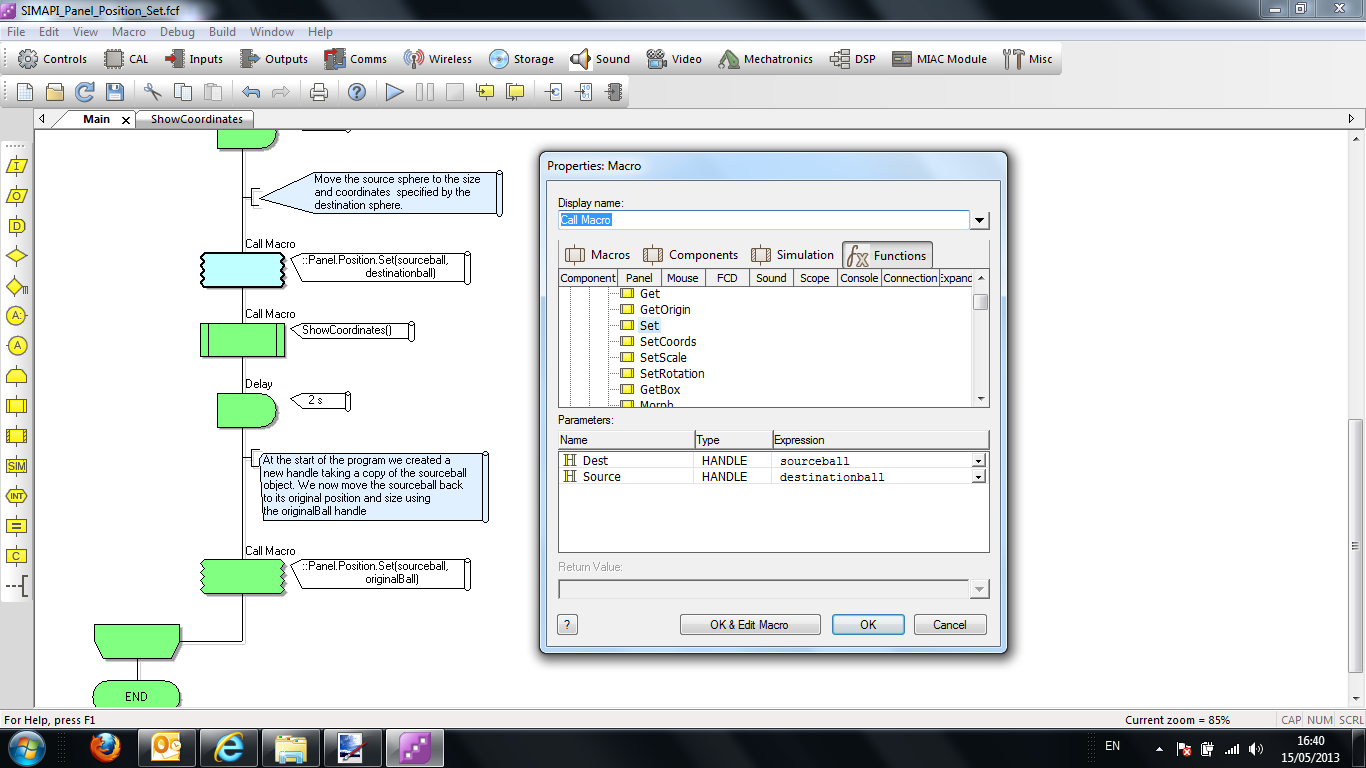The height and width of the screenshot is (768, 1366).
Task: Open the MIAC Module category
Action: tap(939, 59)
